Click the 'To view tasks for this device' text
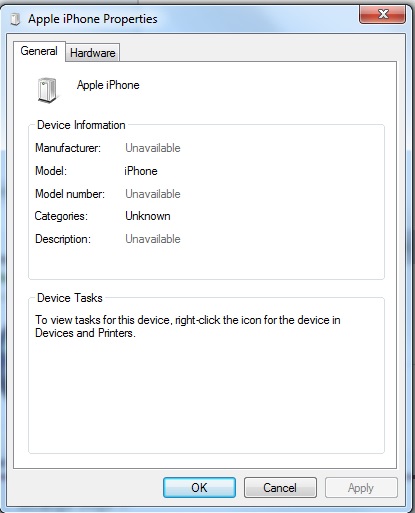 click(188, 326)
